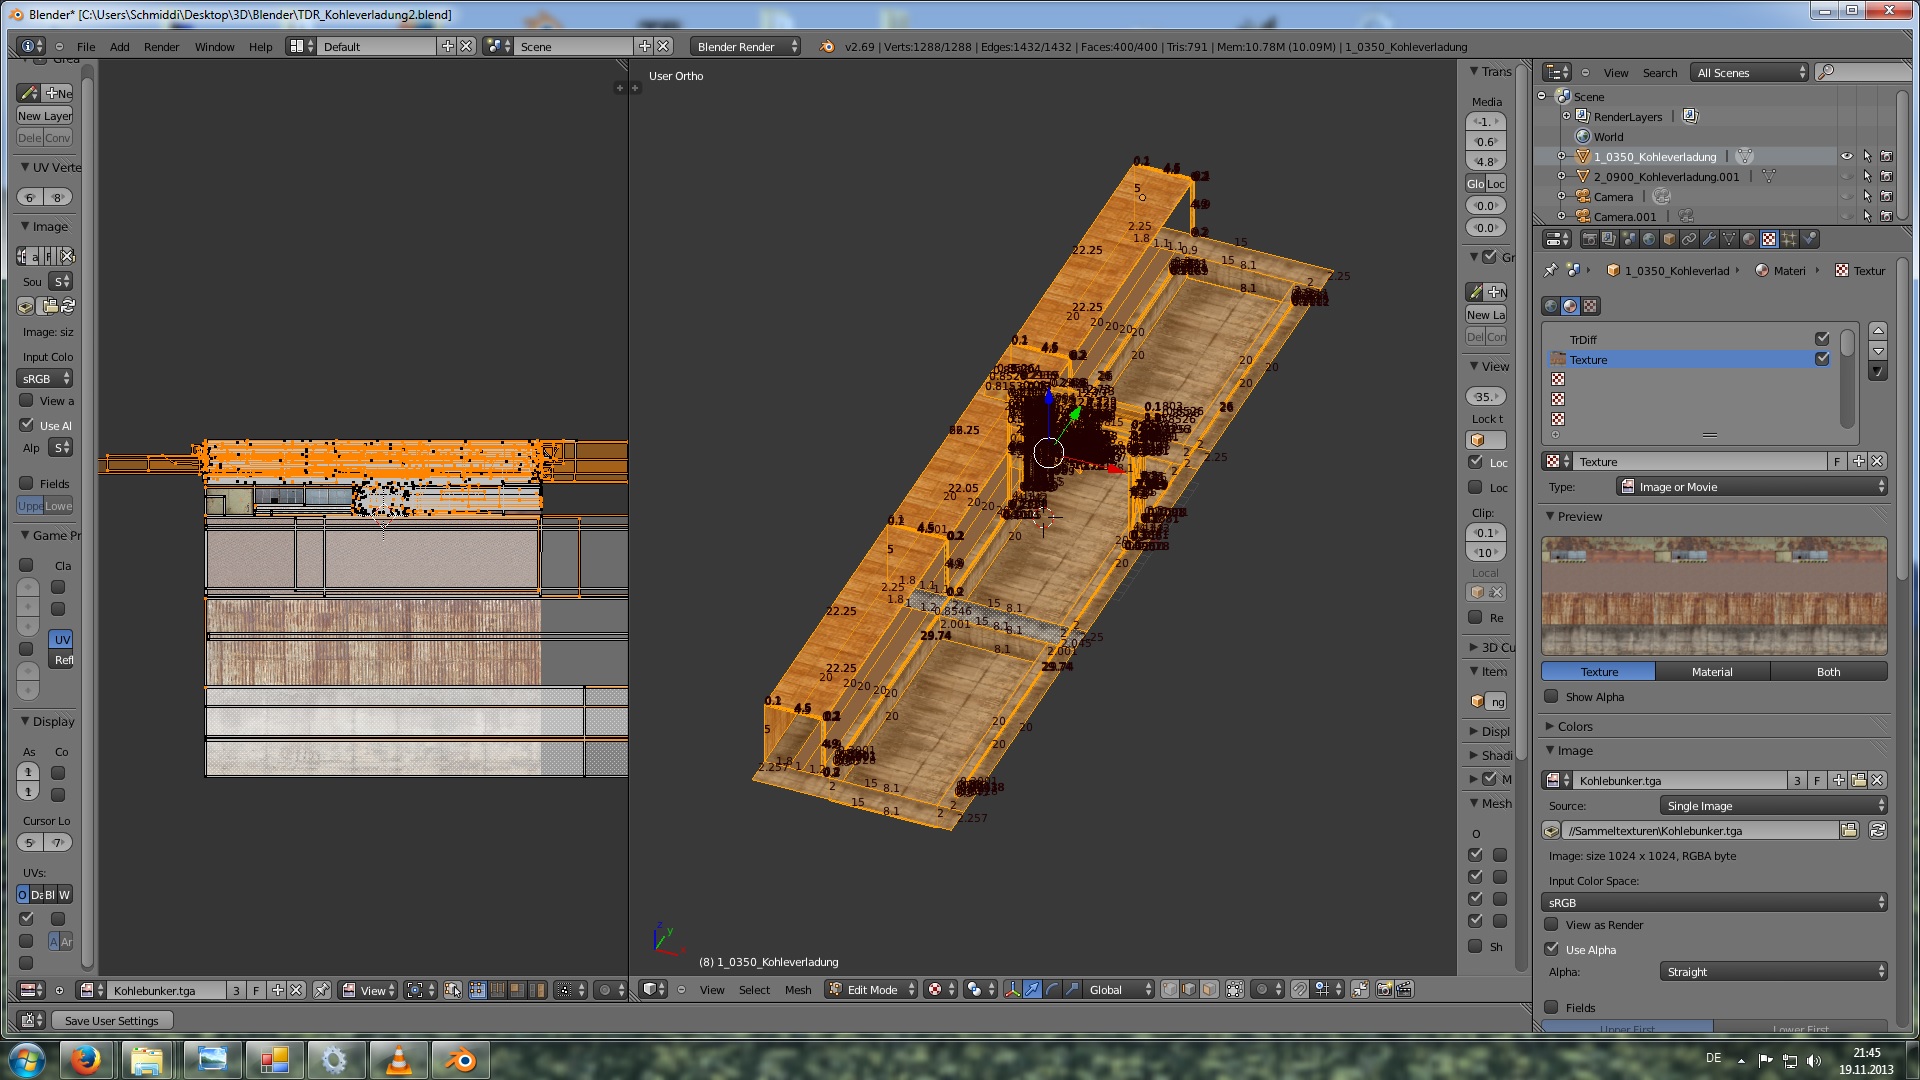The width and height of the screenshot is (1920, 1080).
Task: Open the Particles properties tab
Action: coord(1789,239)
